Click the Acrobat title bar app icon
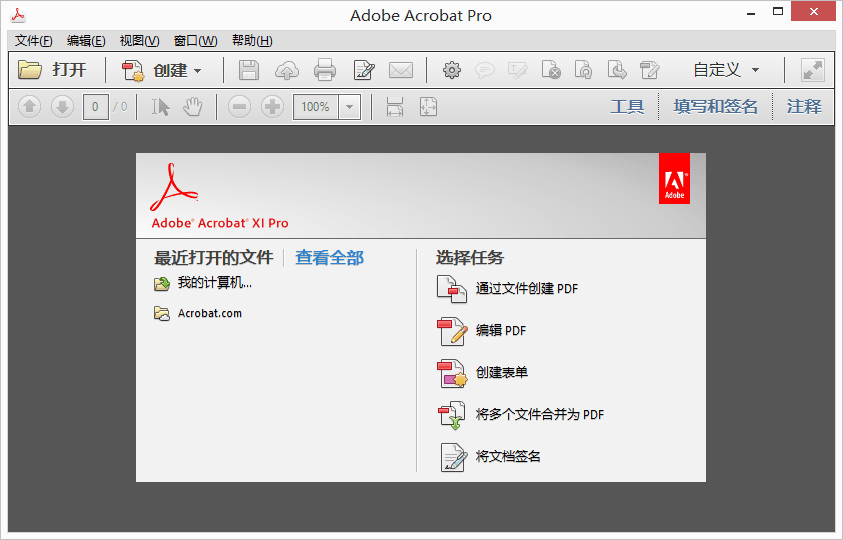Viewport: 843px width, 540px height. [x=18, y=15]
